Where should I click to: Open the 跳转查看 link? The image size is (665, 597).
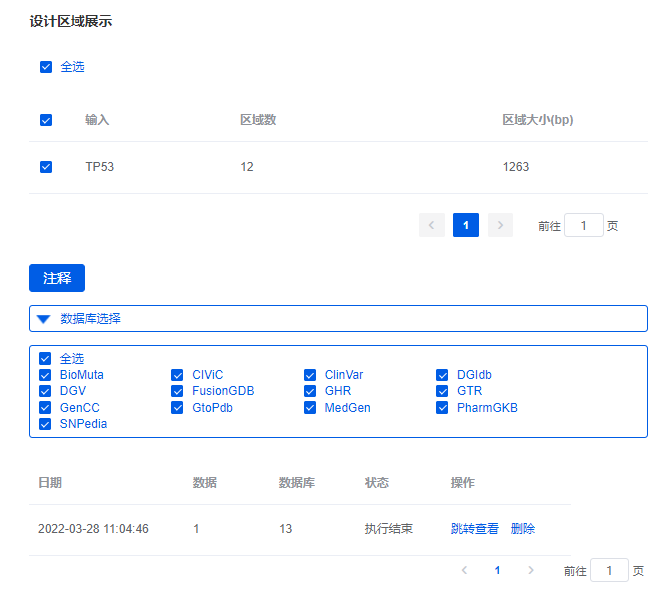(474, 529)
